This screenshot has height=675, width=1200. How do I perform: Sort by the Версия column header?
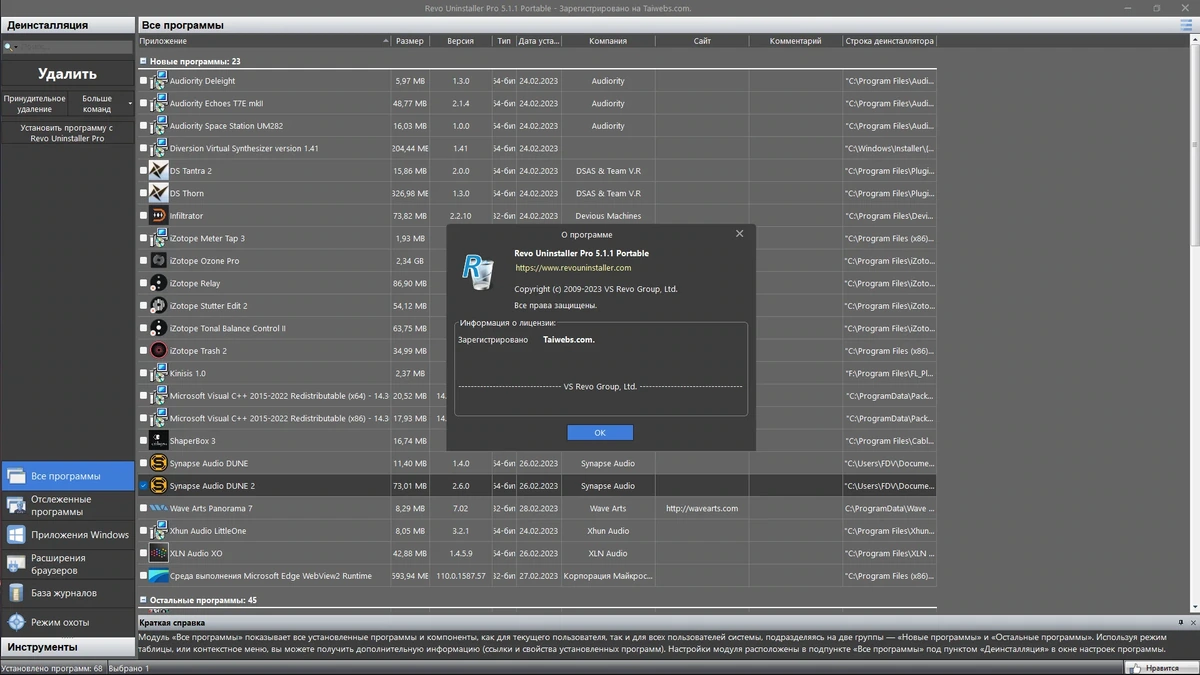[x=460, y=41]
